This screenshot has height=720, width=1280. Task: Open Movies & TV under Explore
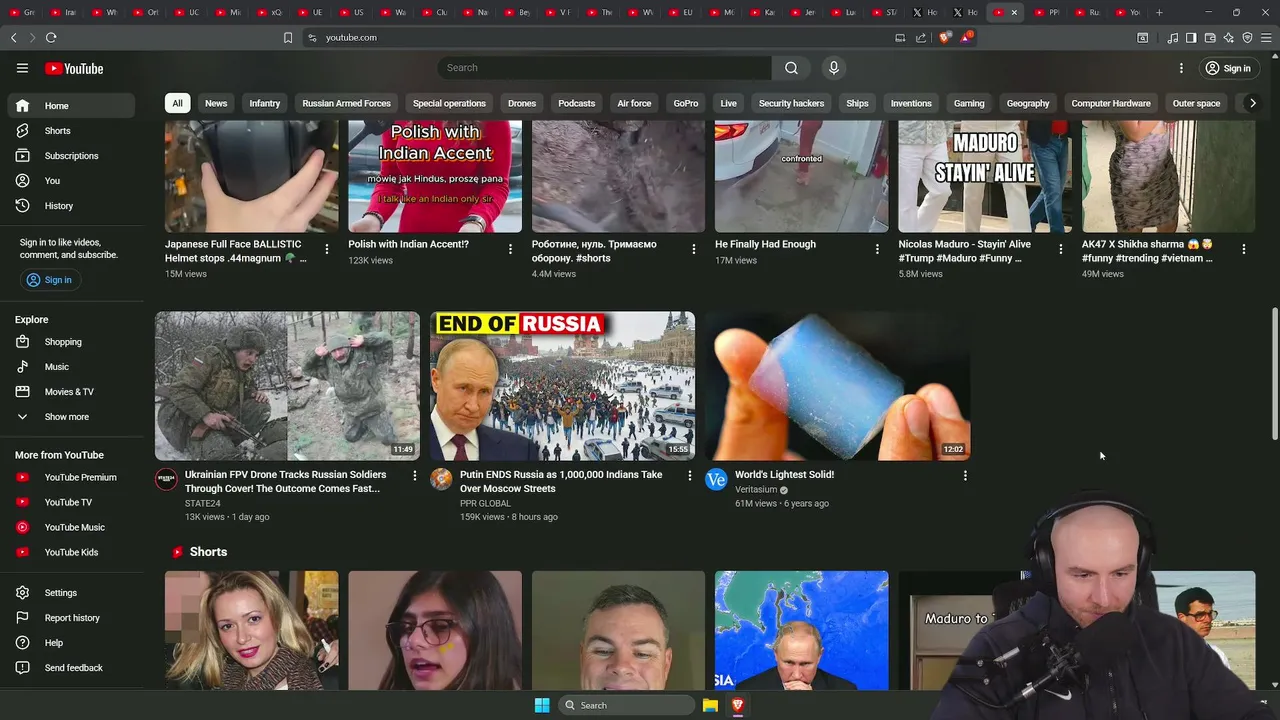[70, 392]
